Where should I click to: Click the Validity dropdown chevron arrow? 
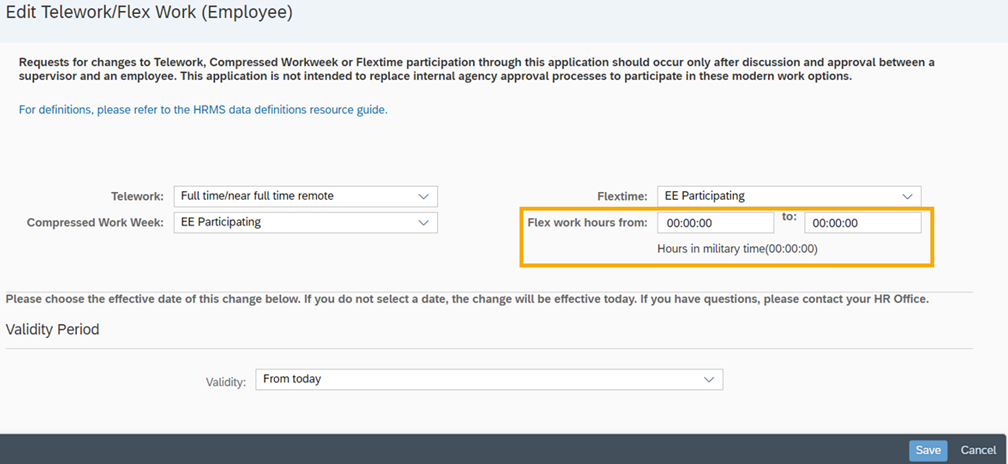708,380
